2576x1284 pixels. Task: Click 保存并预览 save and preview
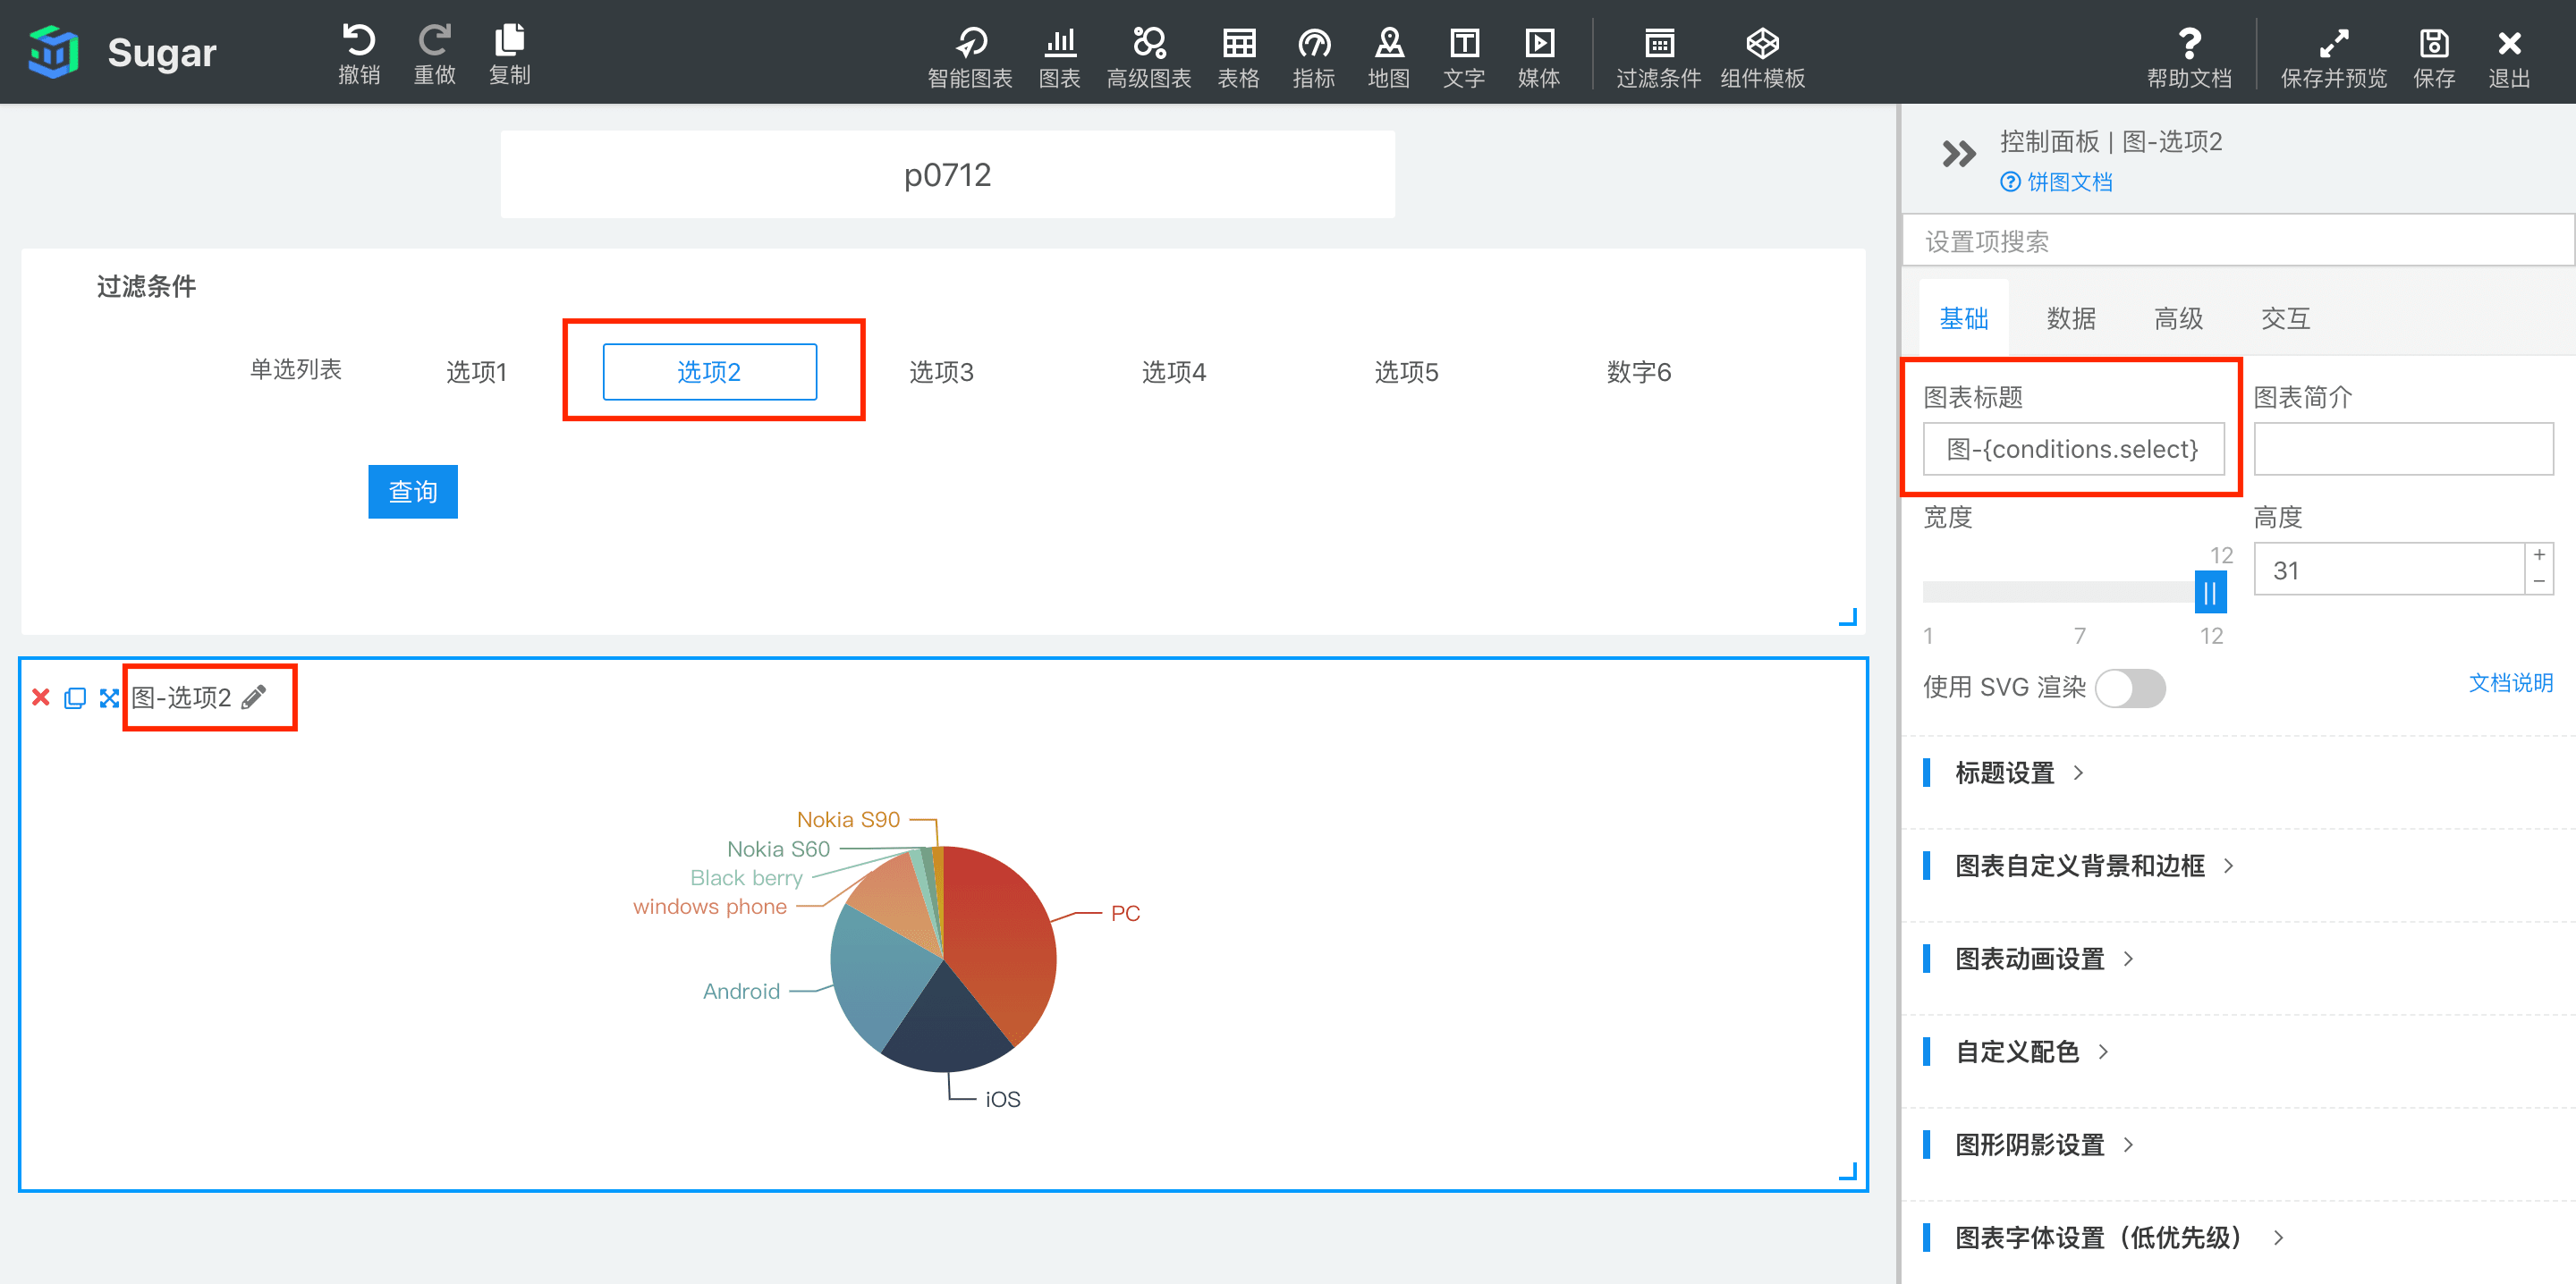[2333, 57]
